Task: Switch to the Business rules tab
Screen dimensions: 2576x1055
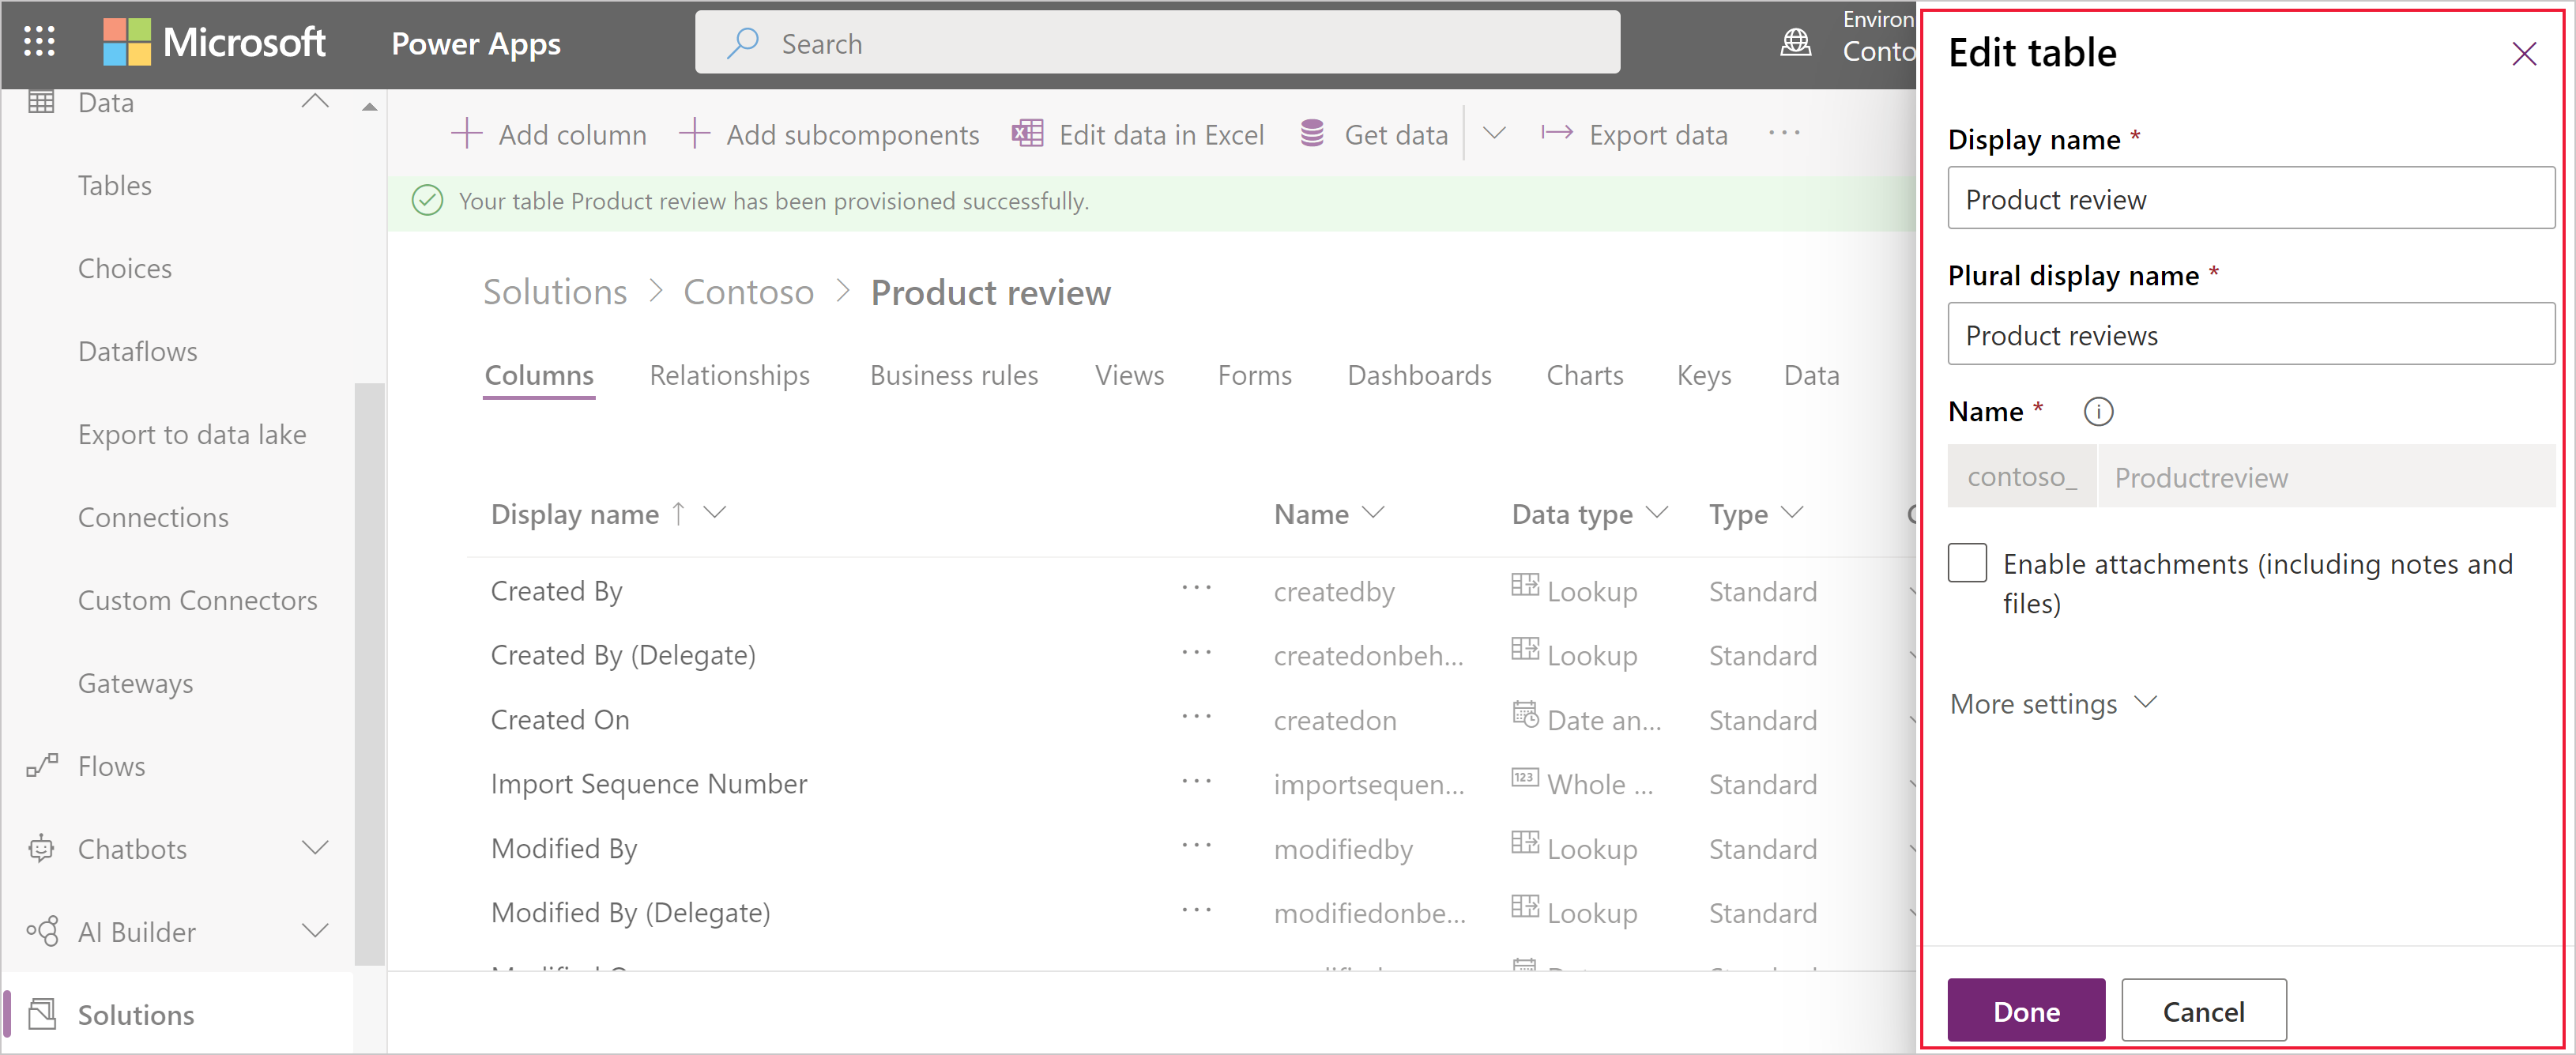Action: (955, 375)
